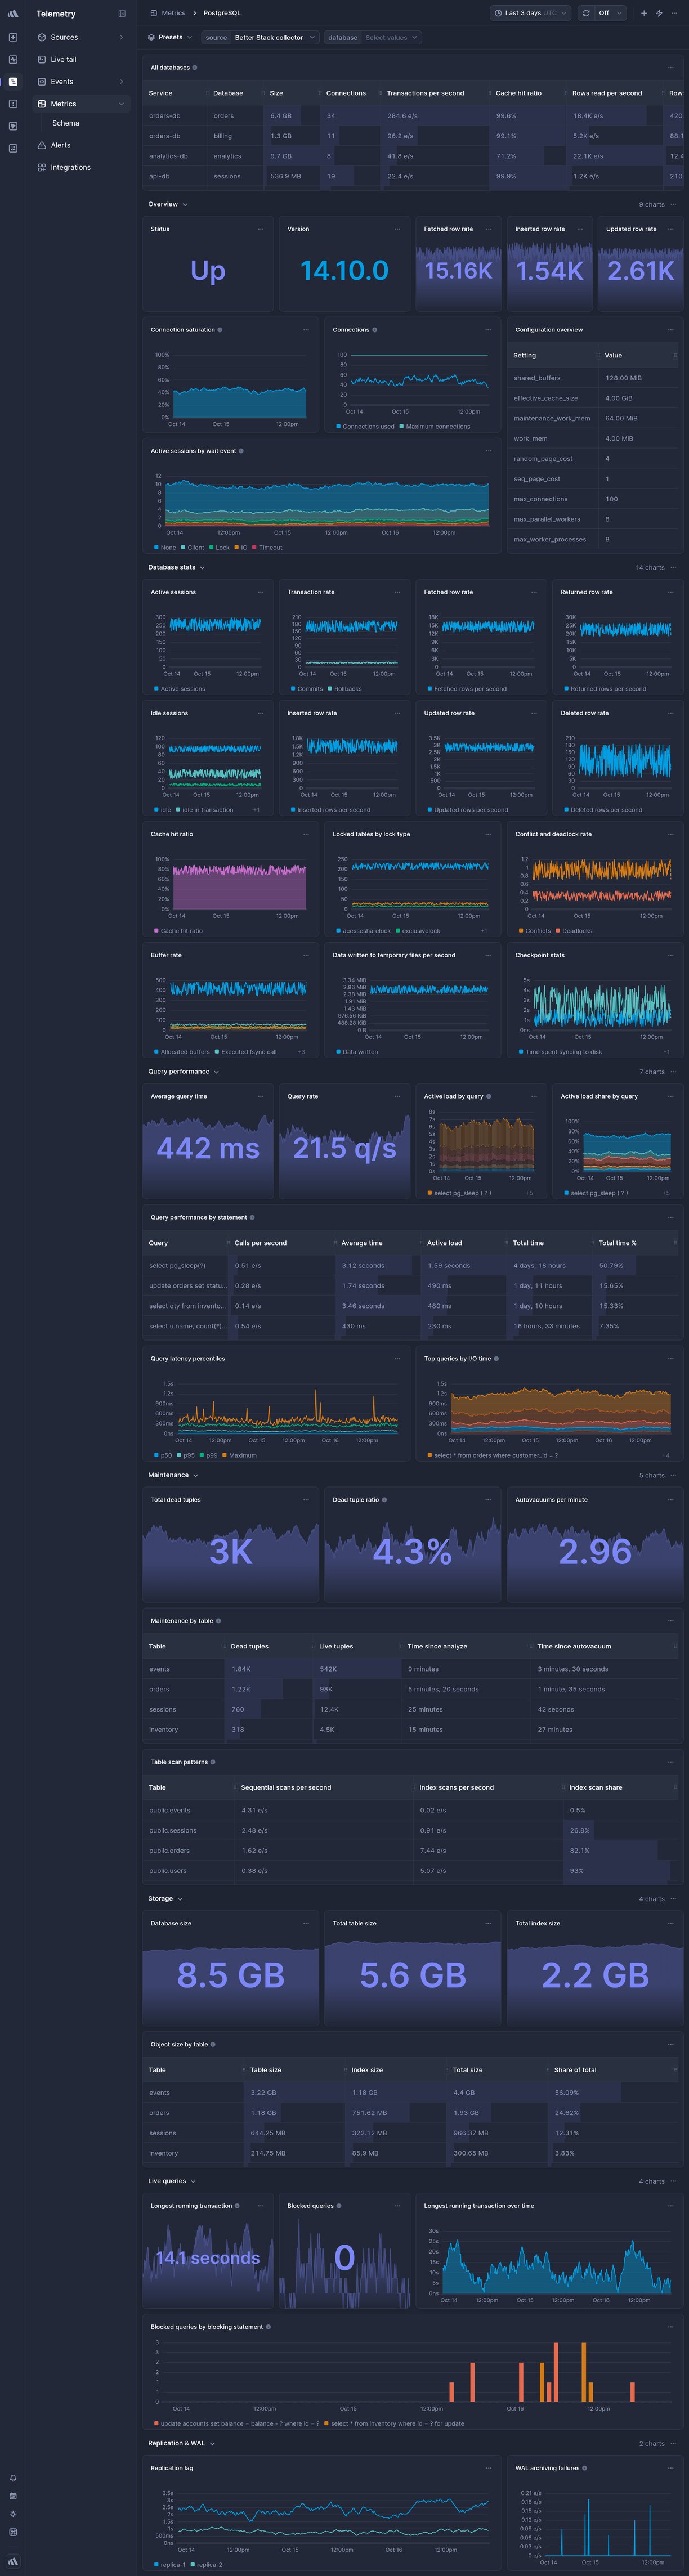The image size is (689, 2576).
Task: Click analytics-db row in All databases table
Action: pos(413,156)
